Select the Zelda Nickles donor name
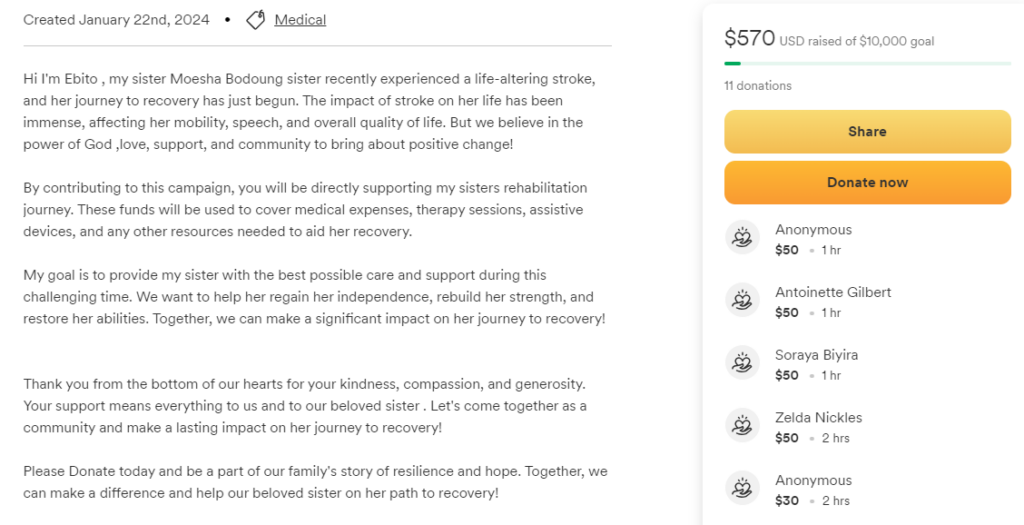 point(818,417)
